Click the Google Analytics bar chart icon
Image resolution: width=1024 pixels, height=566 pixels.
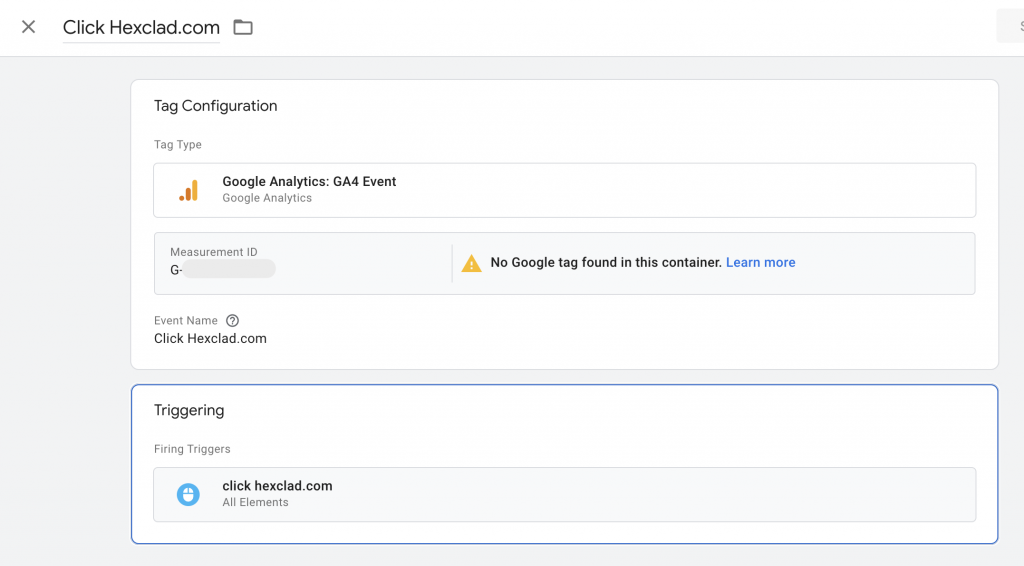(189, 191)
